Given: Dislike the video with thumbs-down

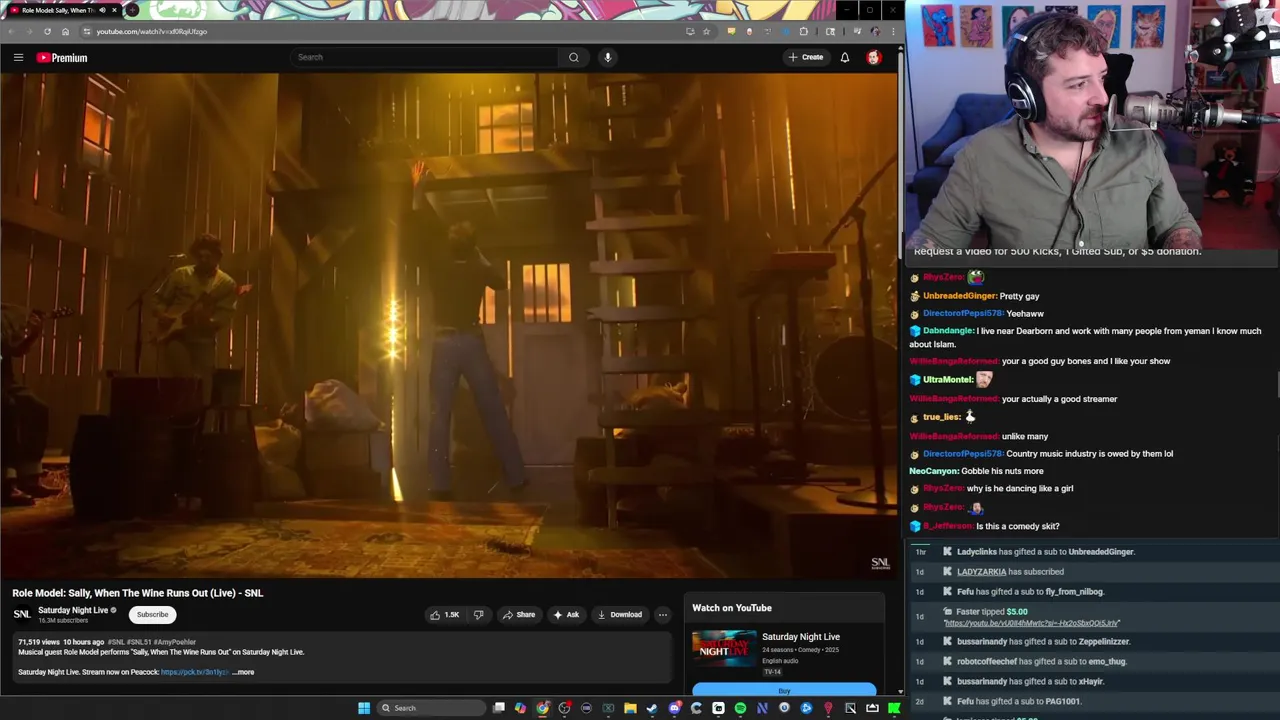Looking at the screenshot, I should 478,615.
